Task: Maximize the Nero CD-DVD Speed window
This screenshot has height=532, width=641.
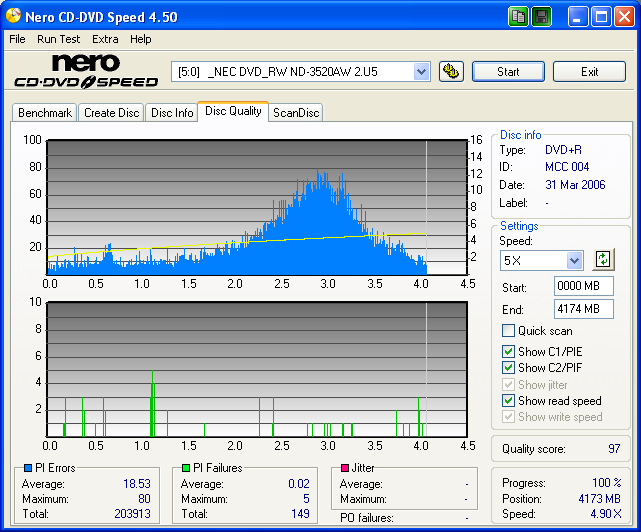Action: click(x=601, y=17)
